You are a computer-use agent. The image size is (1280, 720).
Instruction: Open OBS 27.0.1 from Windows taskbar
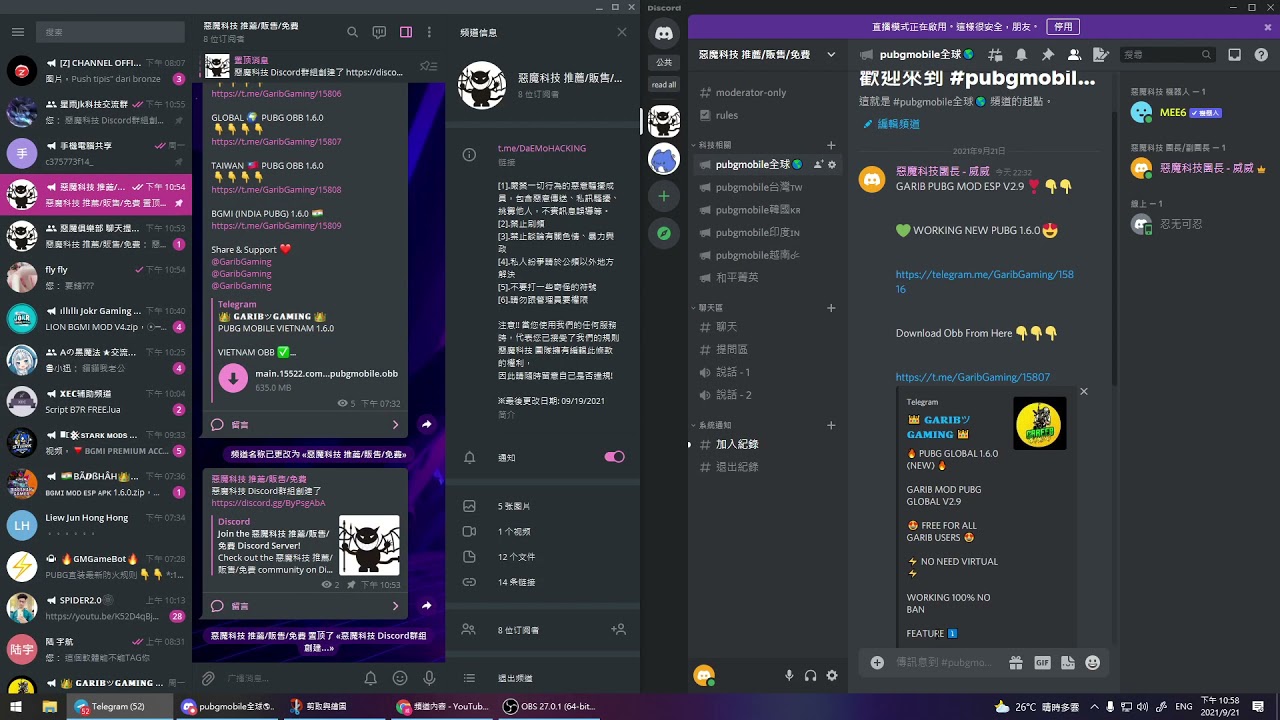(548, 706)
